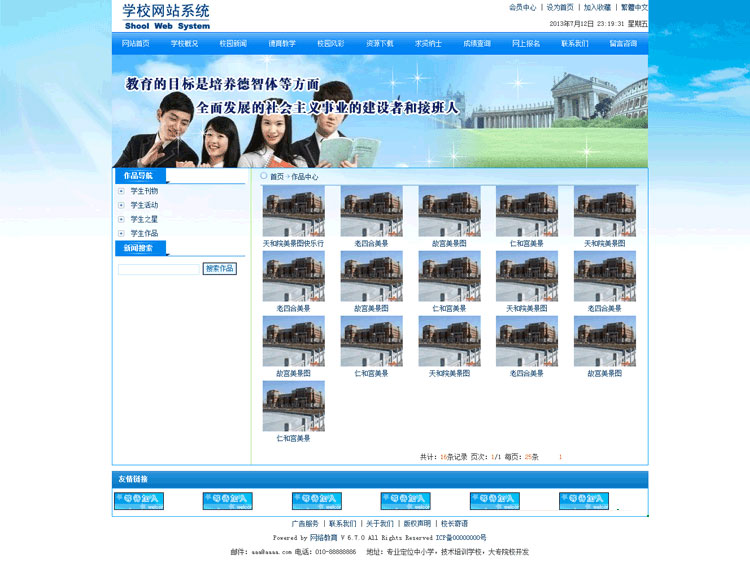Click the 会员中心 link at top
Viewport: 750px width, 580px height.
pyautogui.click(x=522, y=8)
